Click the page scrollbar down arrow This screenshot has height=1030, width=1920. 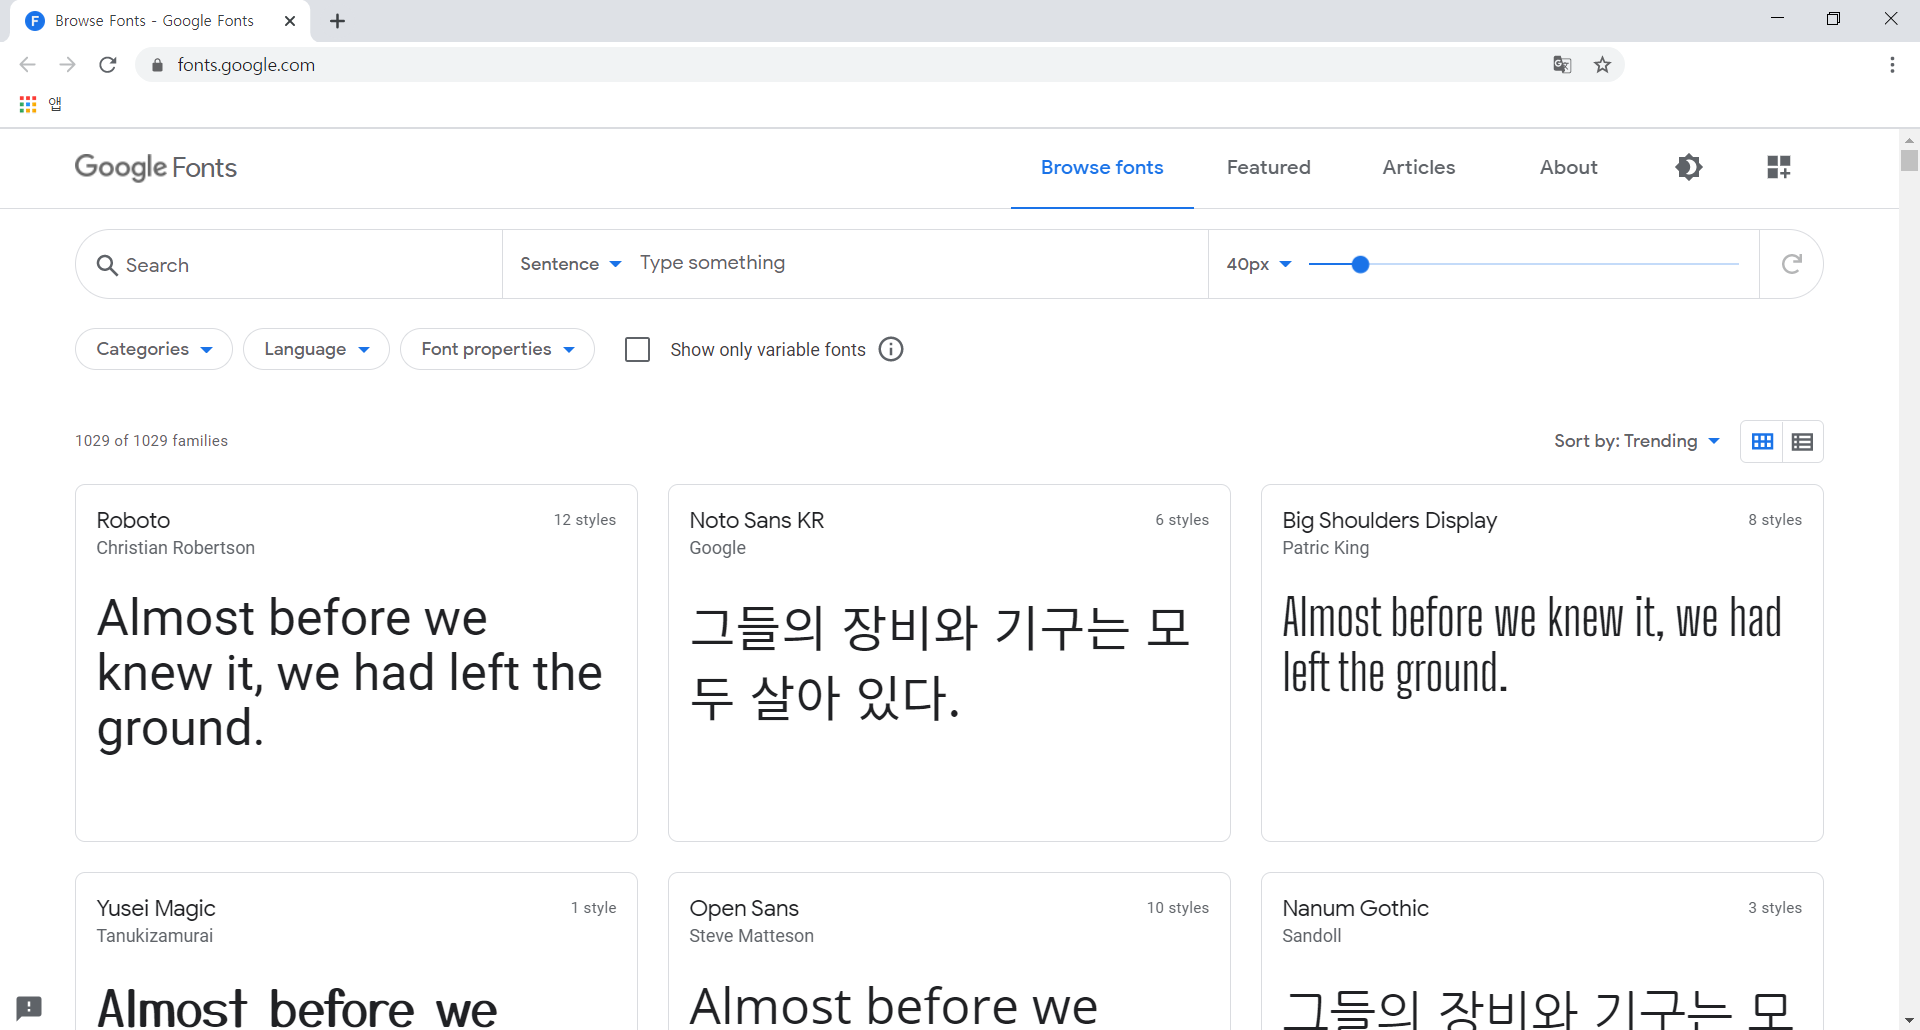click(x=1909, y=1019)
